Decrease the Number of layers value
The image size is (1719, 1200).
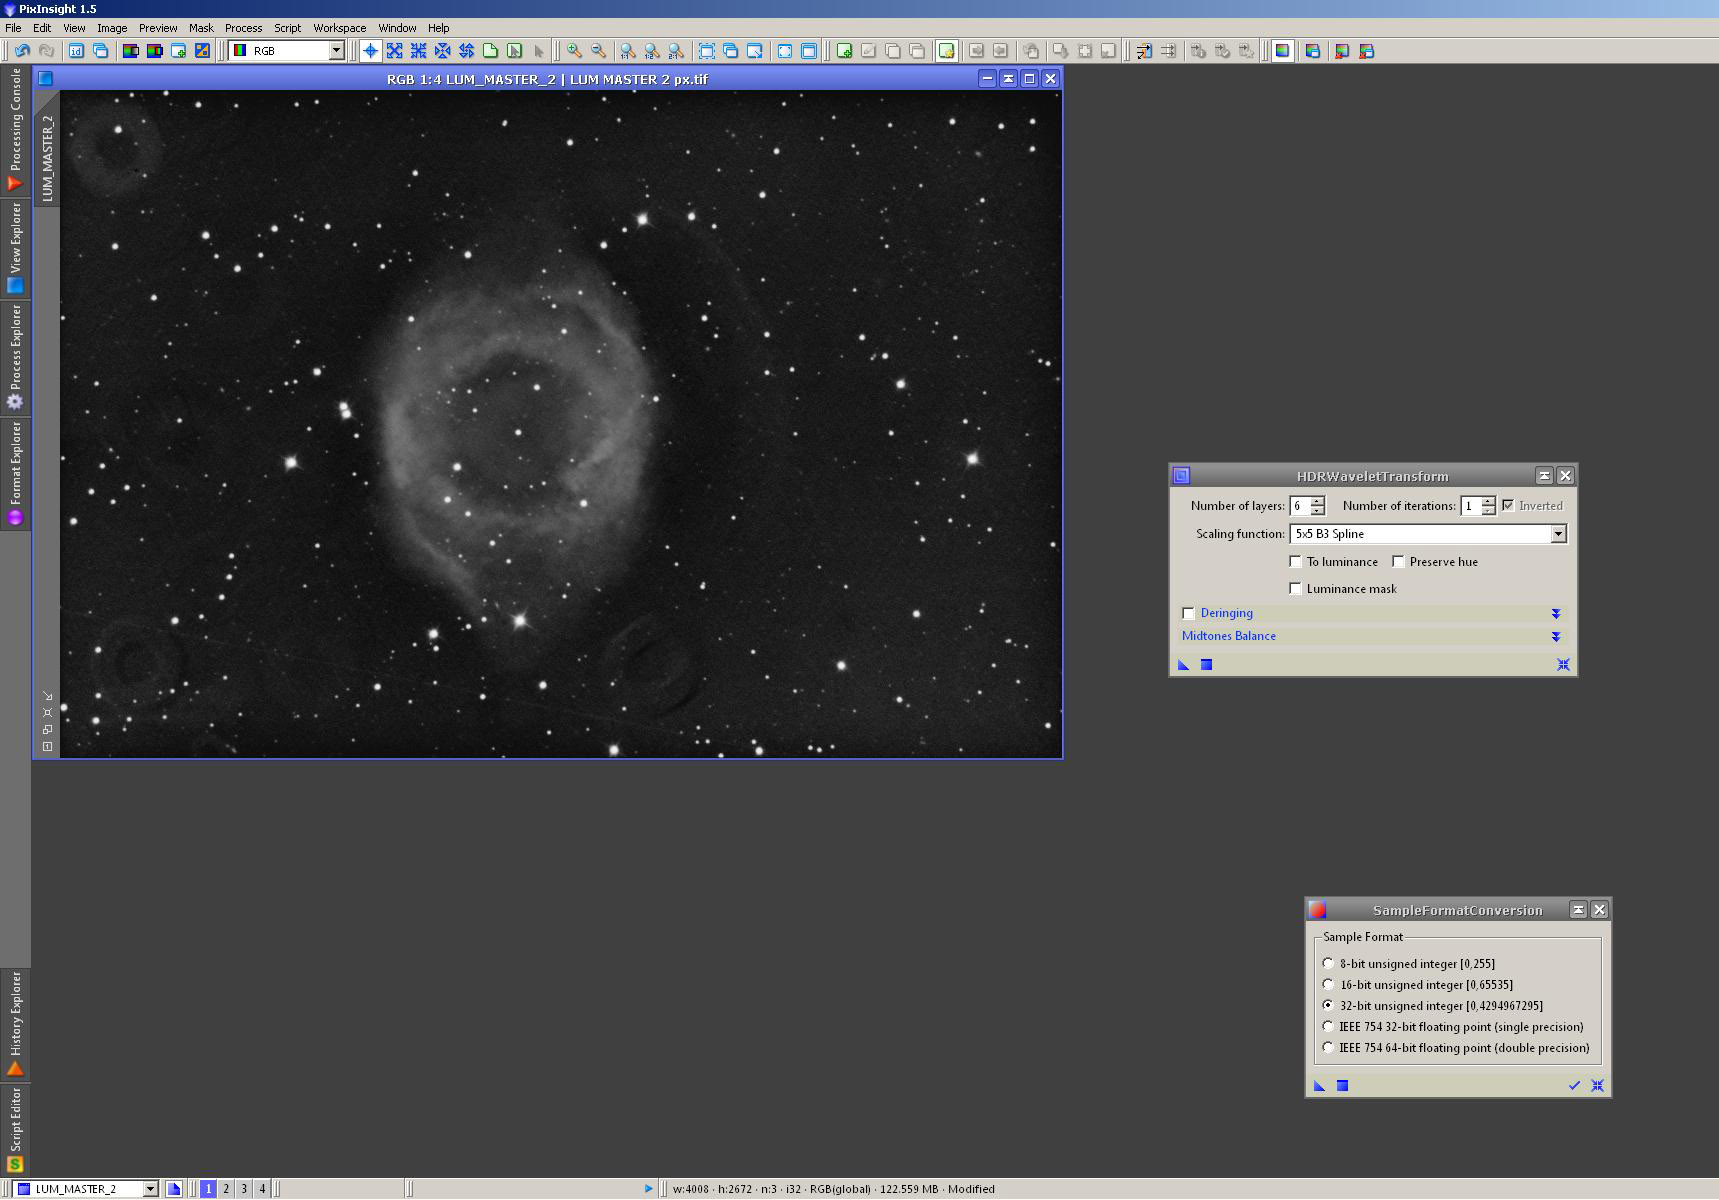click(1317, 511)
